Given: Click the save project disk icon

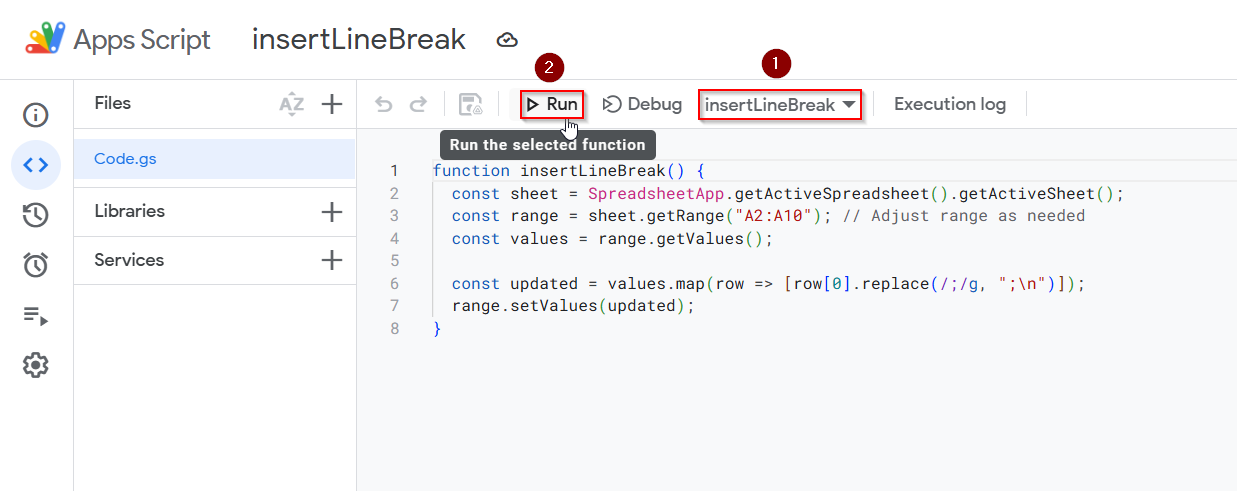Looking at the screenshot, I should [x=470, y=104].
